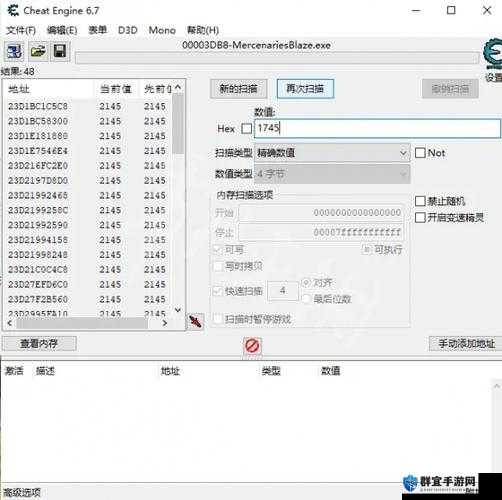
Task: Open the 表单 menu
Action: 98,30
